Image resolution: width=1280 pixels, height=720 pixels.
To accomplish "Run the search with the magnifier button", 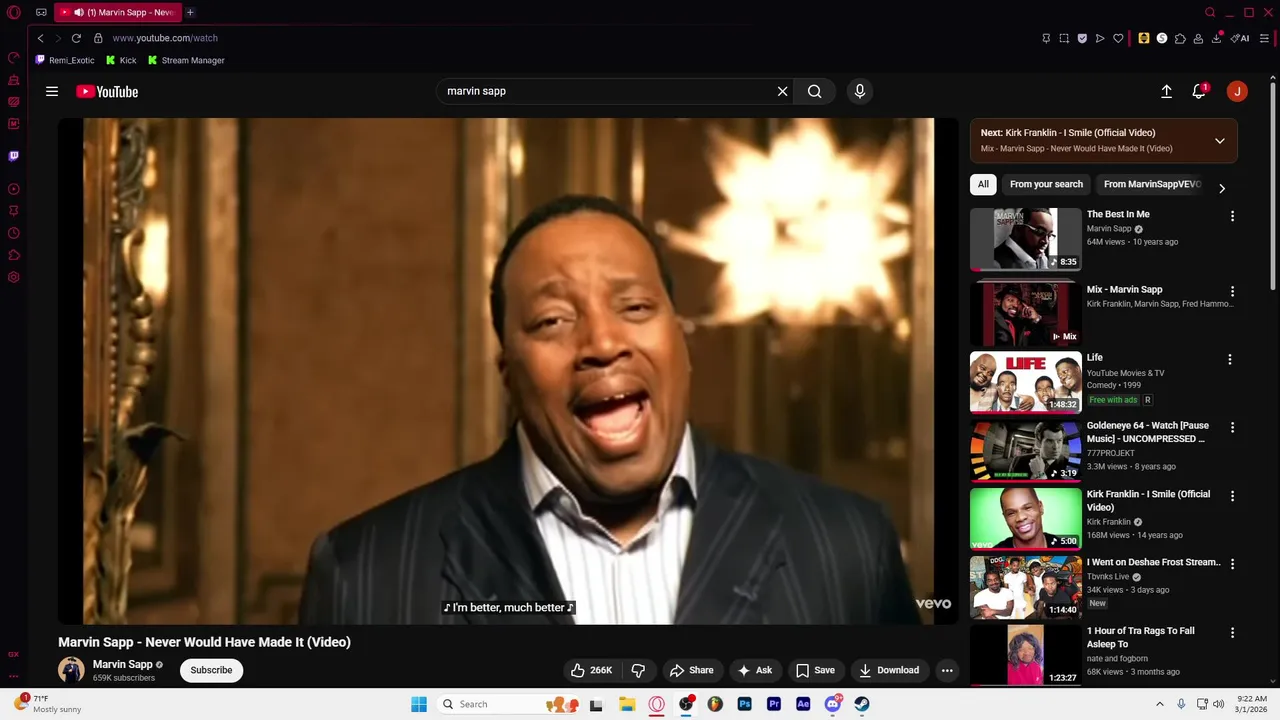I will point(815,91).
